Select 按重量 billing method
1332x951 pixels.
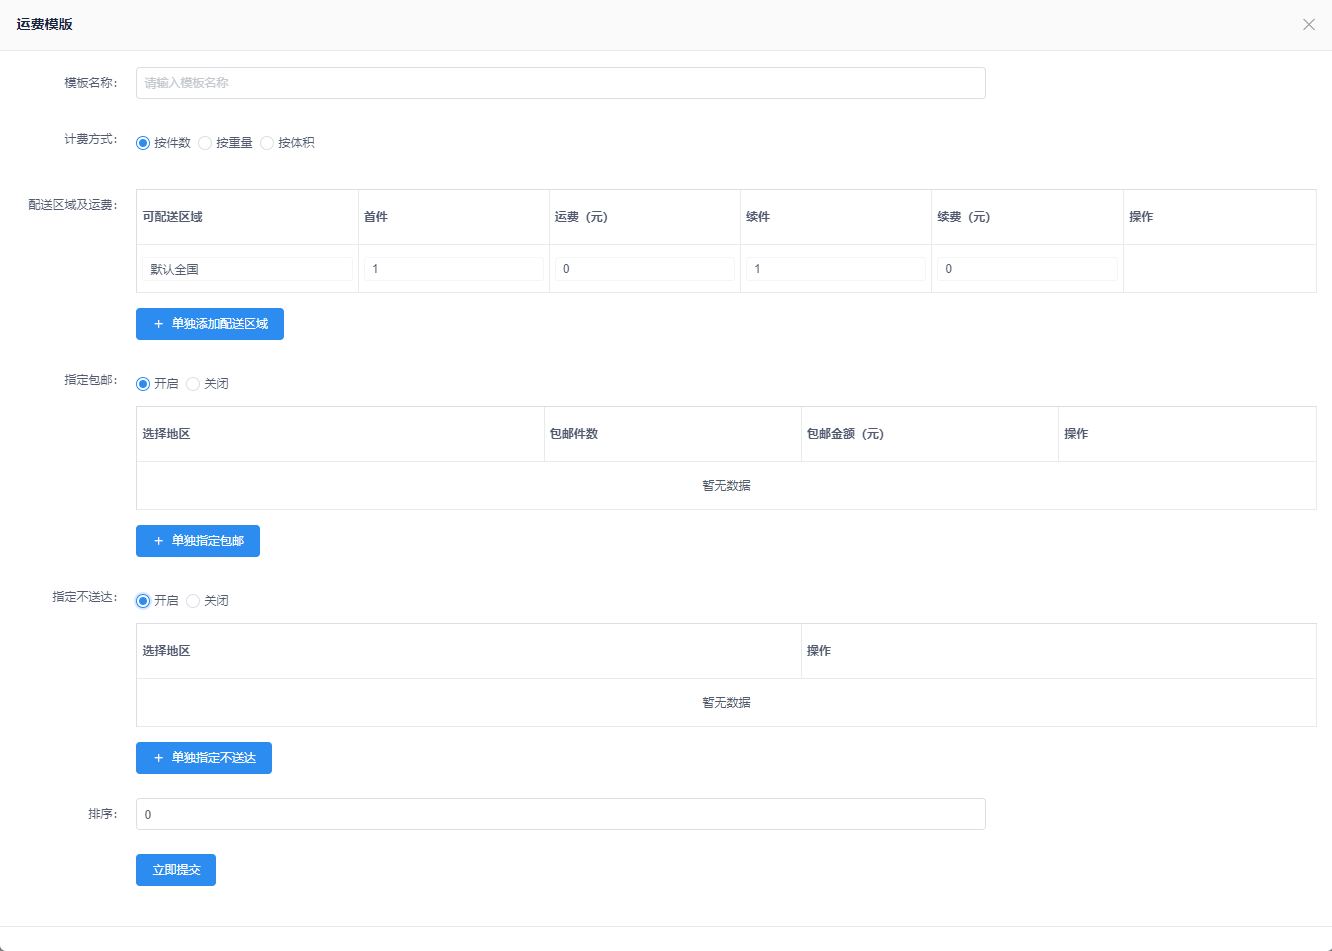point(205,143)
